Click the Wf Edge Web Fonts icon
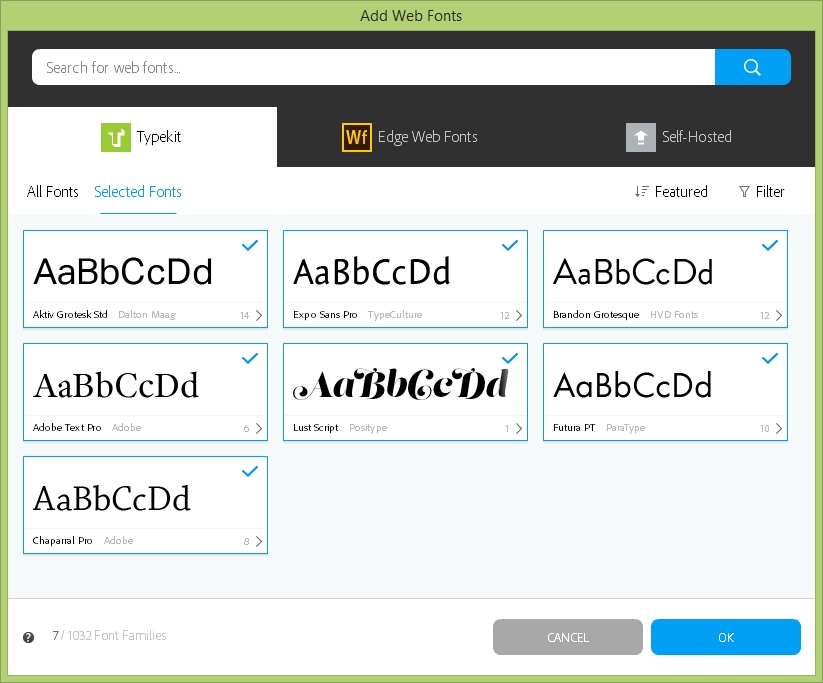 pyautogui.click(x=357, y=137)
